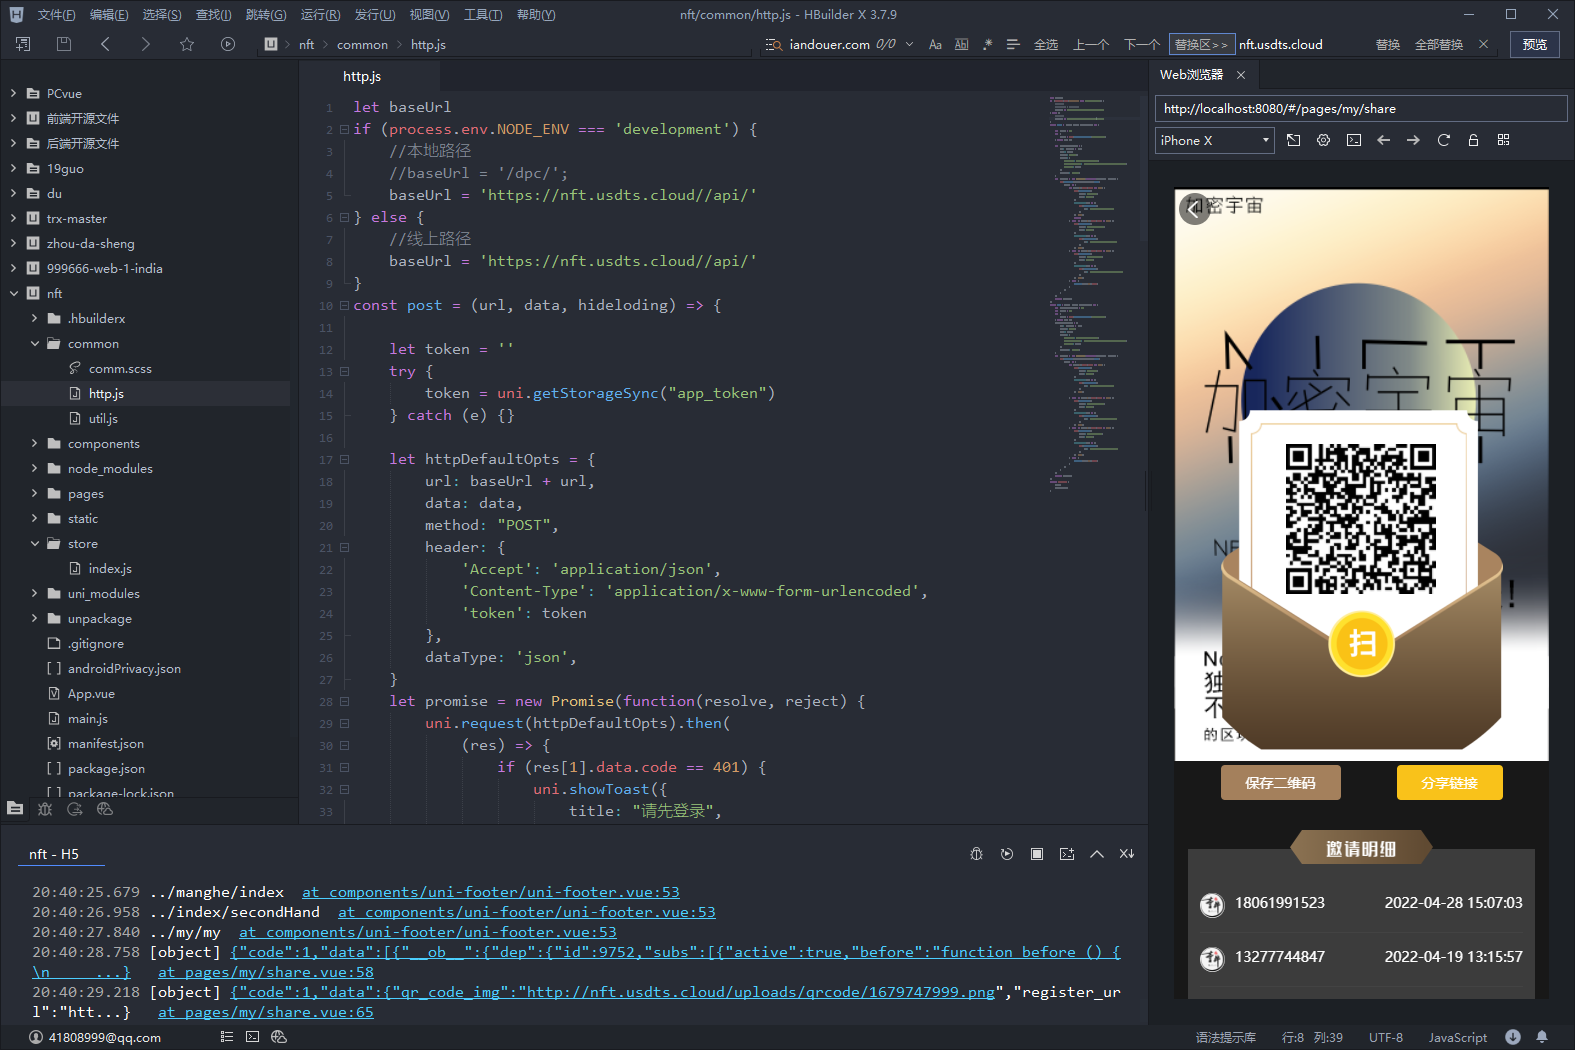Expand the PCvue project folder

(13, 93)
